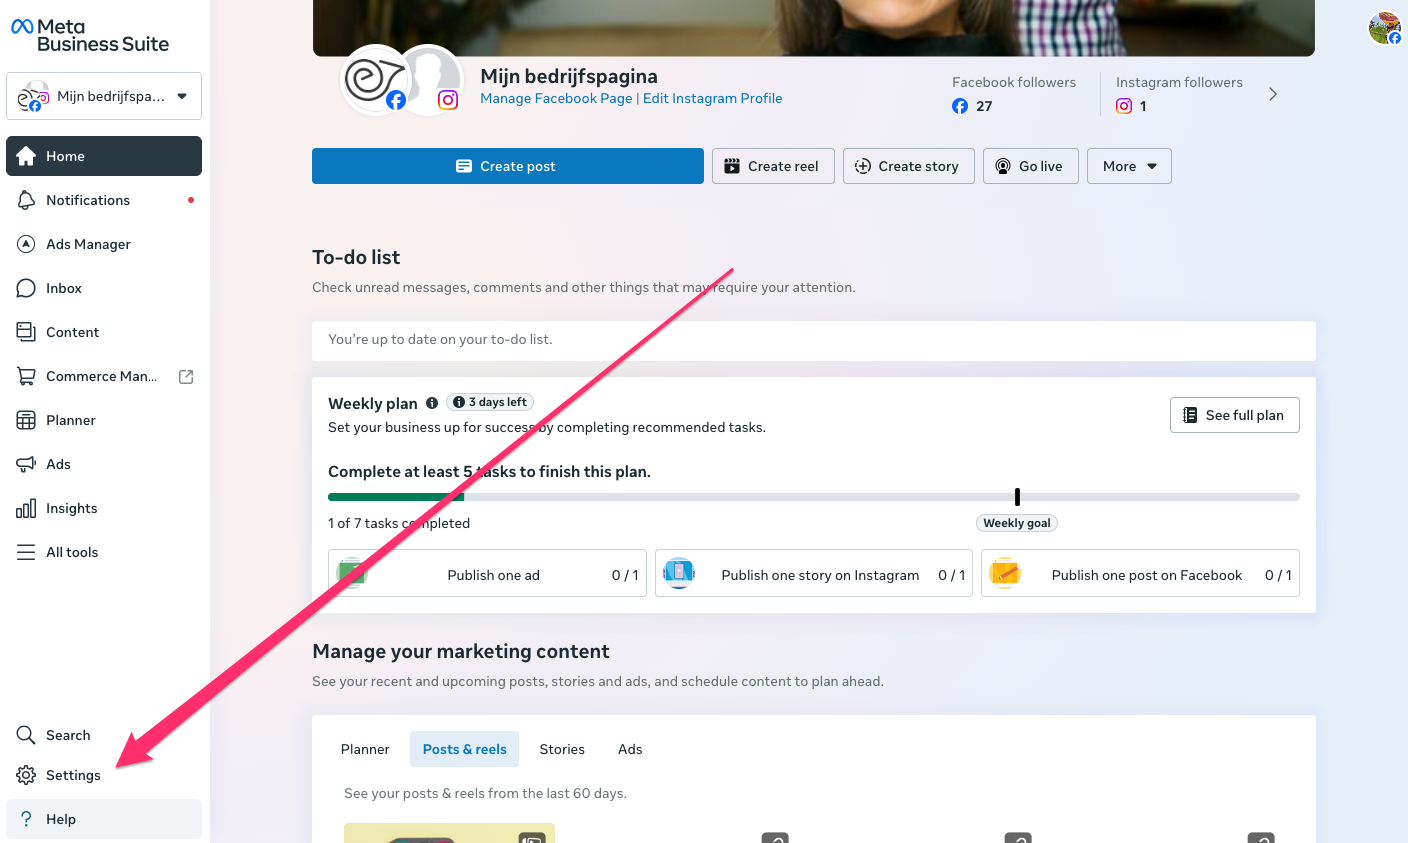Screen dimensions: 1408x843
Task: Switch to the Stories tab
Action: click(x=562, y=749)
